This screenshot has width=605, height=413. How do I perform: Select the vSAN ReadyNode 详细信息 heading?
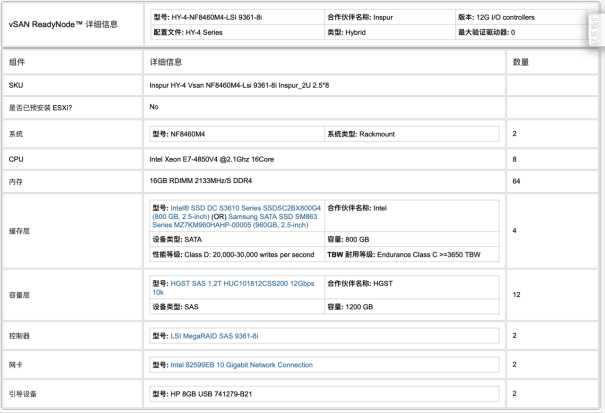click(x=63, y=24)
